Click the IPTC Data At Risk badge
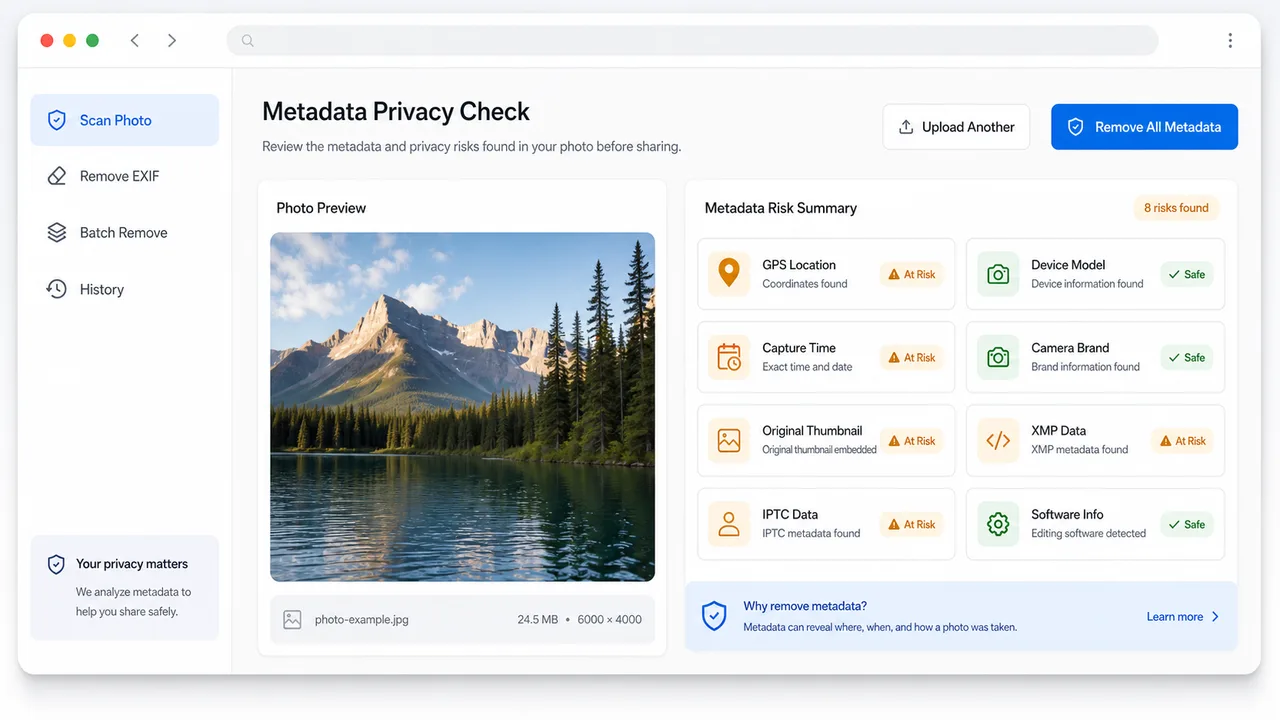The width and height of the screenshot is (1280, 720). coord(911,524)
